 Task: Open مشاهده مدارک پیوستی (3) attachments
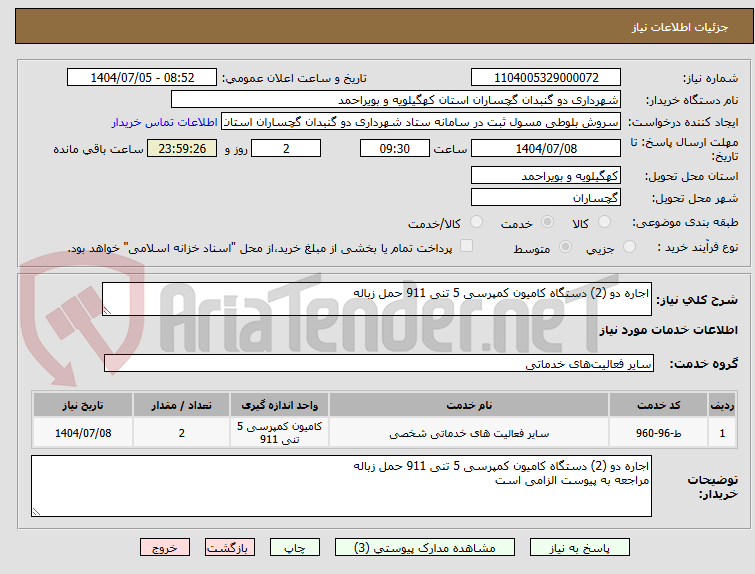pyautogui.click(x=425, y=548)
